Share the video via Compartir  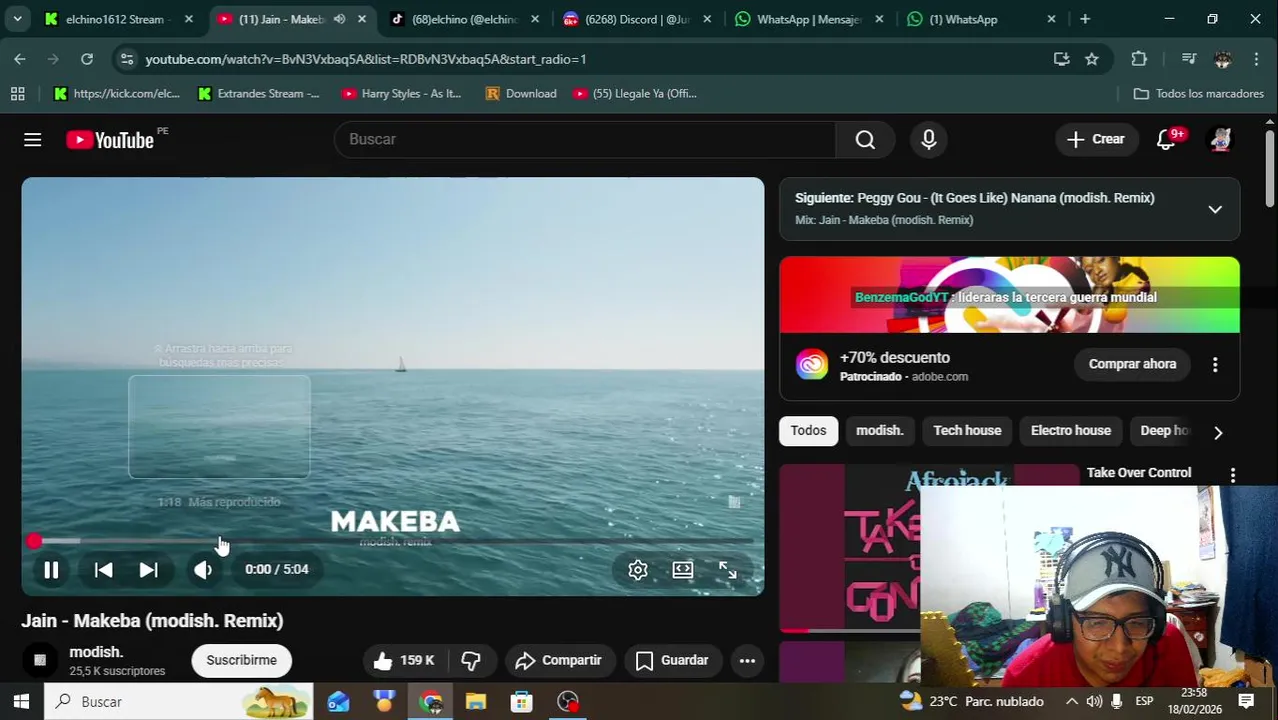(558, 660)
